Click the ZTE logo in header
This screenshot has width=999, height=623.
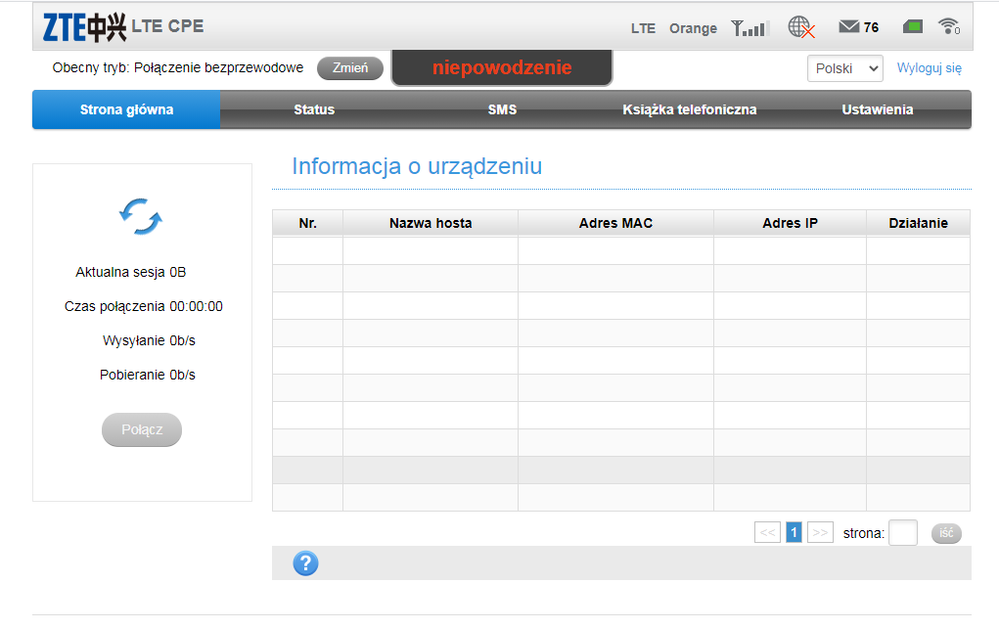coord(84,27)
